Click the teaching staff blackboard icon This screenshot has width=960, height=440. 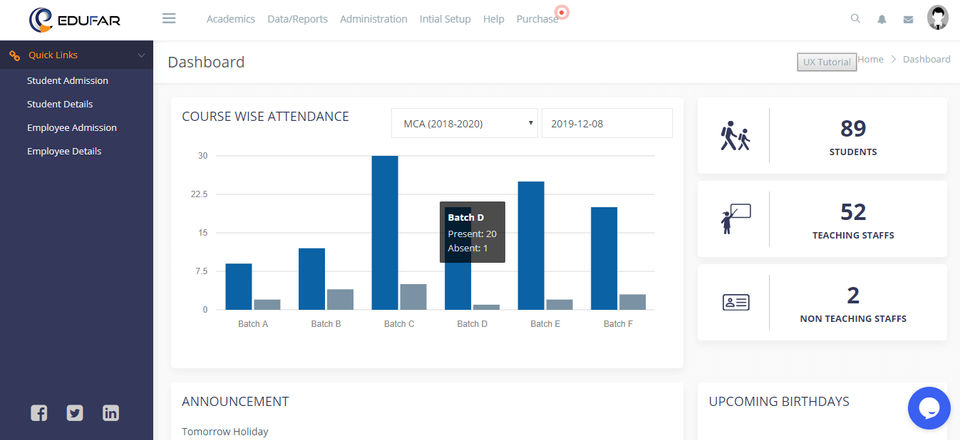pyautogui.click(x=735, y=218)
